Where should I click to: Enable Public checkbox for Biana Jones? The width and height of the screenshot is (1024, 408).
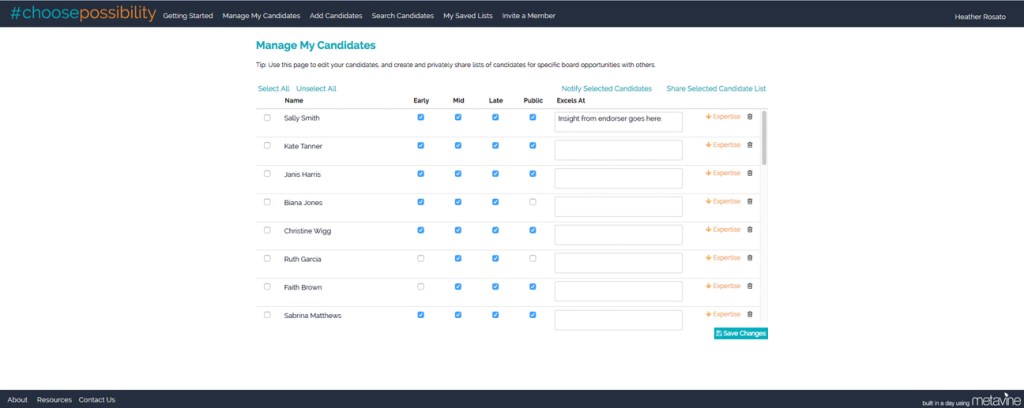coord(533,202)
